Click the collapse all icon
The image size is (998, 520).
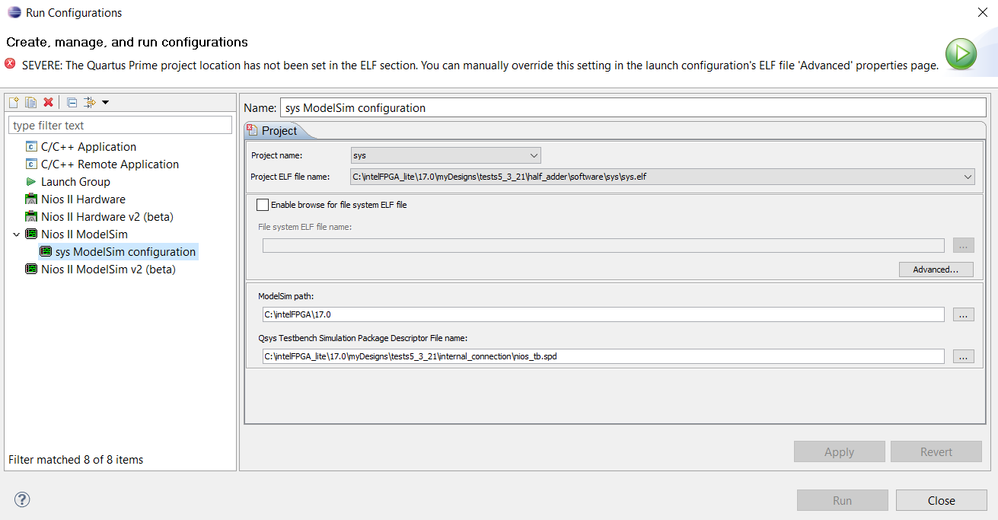coord(72,102)
